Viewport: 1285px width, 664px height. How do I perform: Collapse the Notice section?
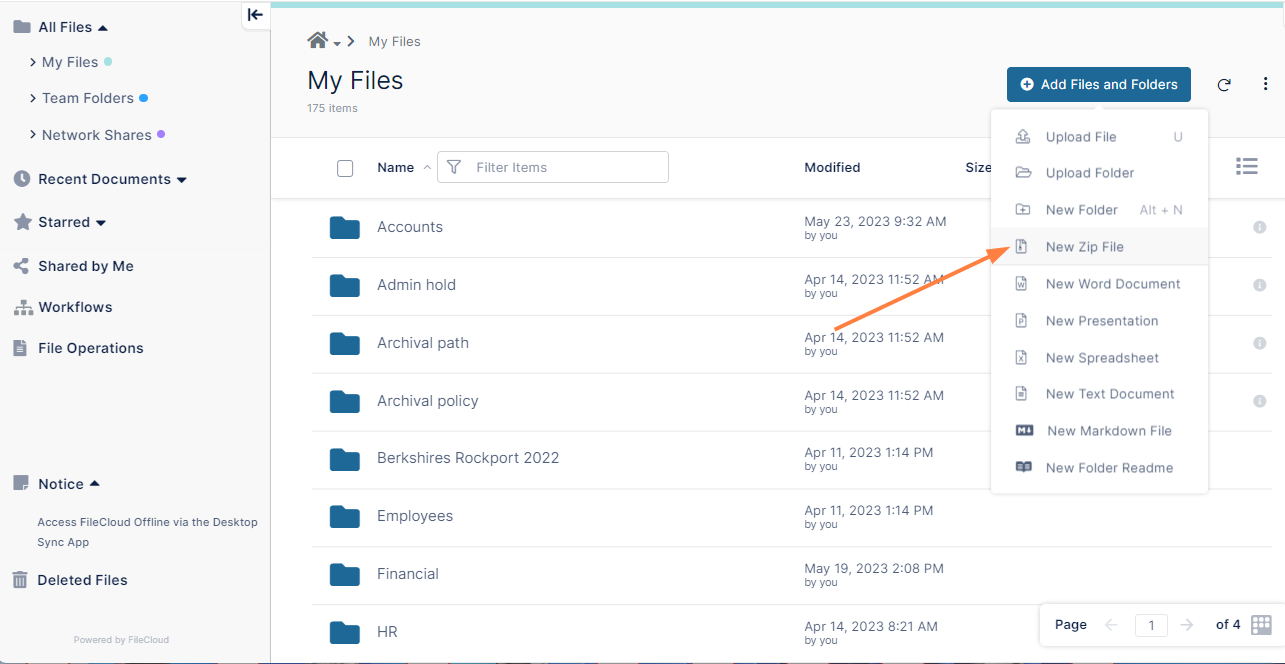[96, 483]
